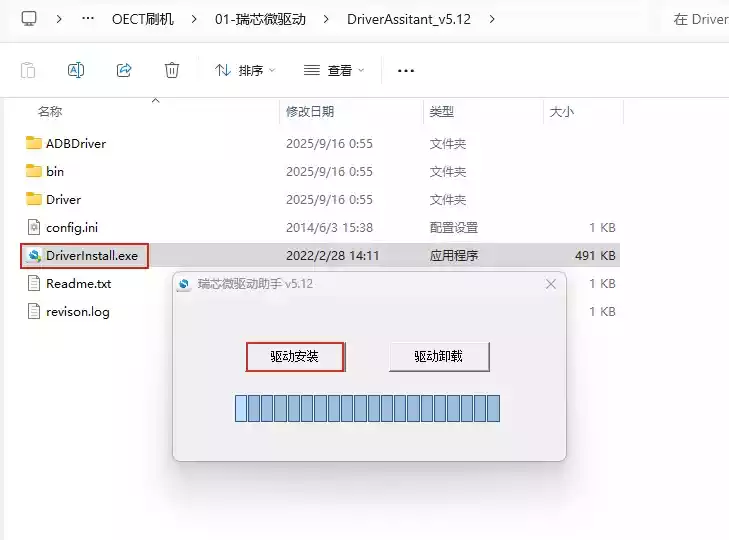
Task: Click the 驱动卸载 uninstall button
Action: pos(439,356)
